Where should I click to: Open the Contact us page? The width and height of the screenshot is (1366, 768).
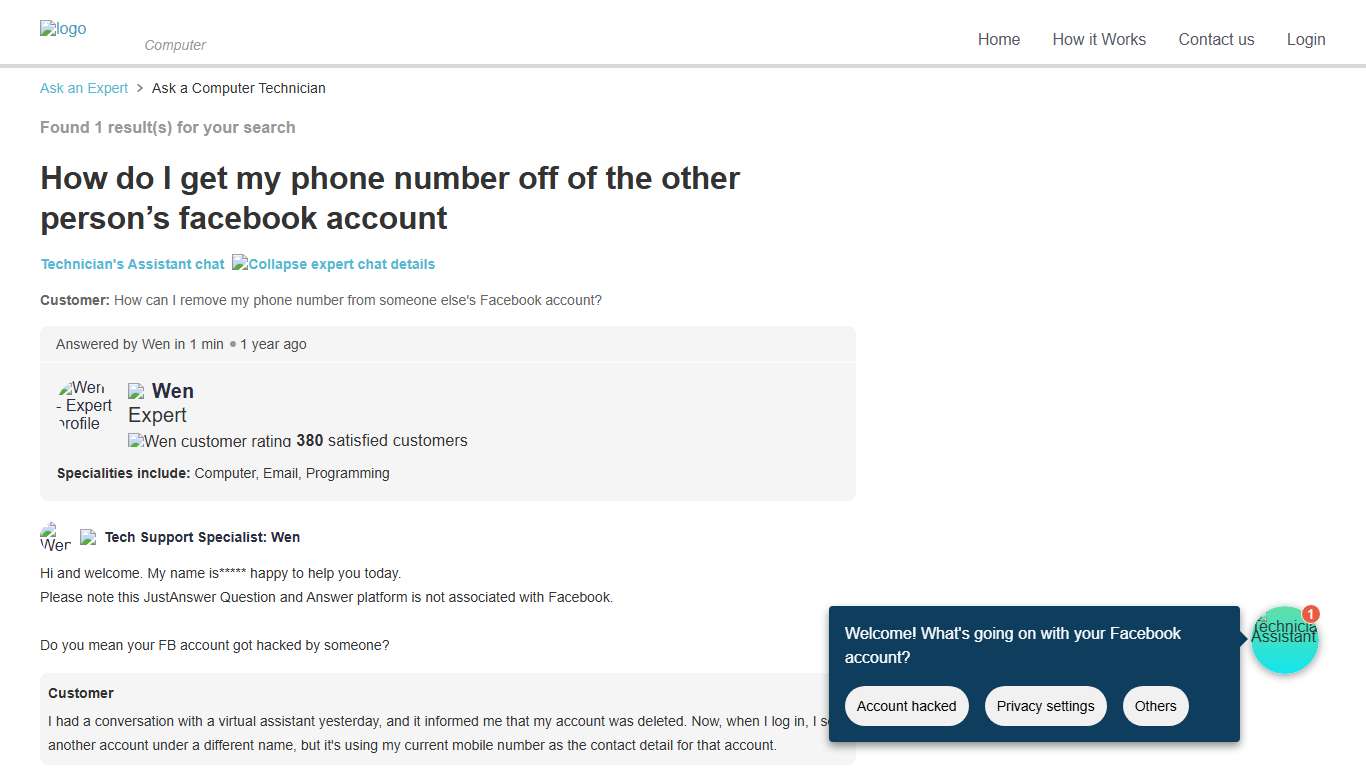click(1216, 40)
